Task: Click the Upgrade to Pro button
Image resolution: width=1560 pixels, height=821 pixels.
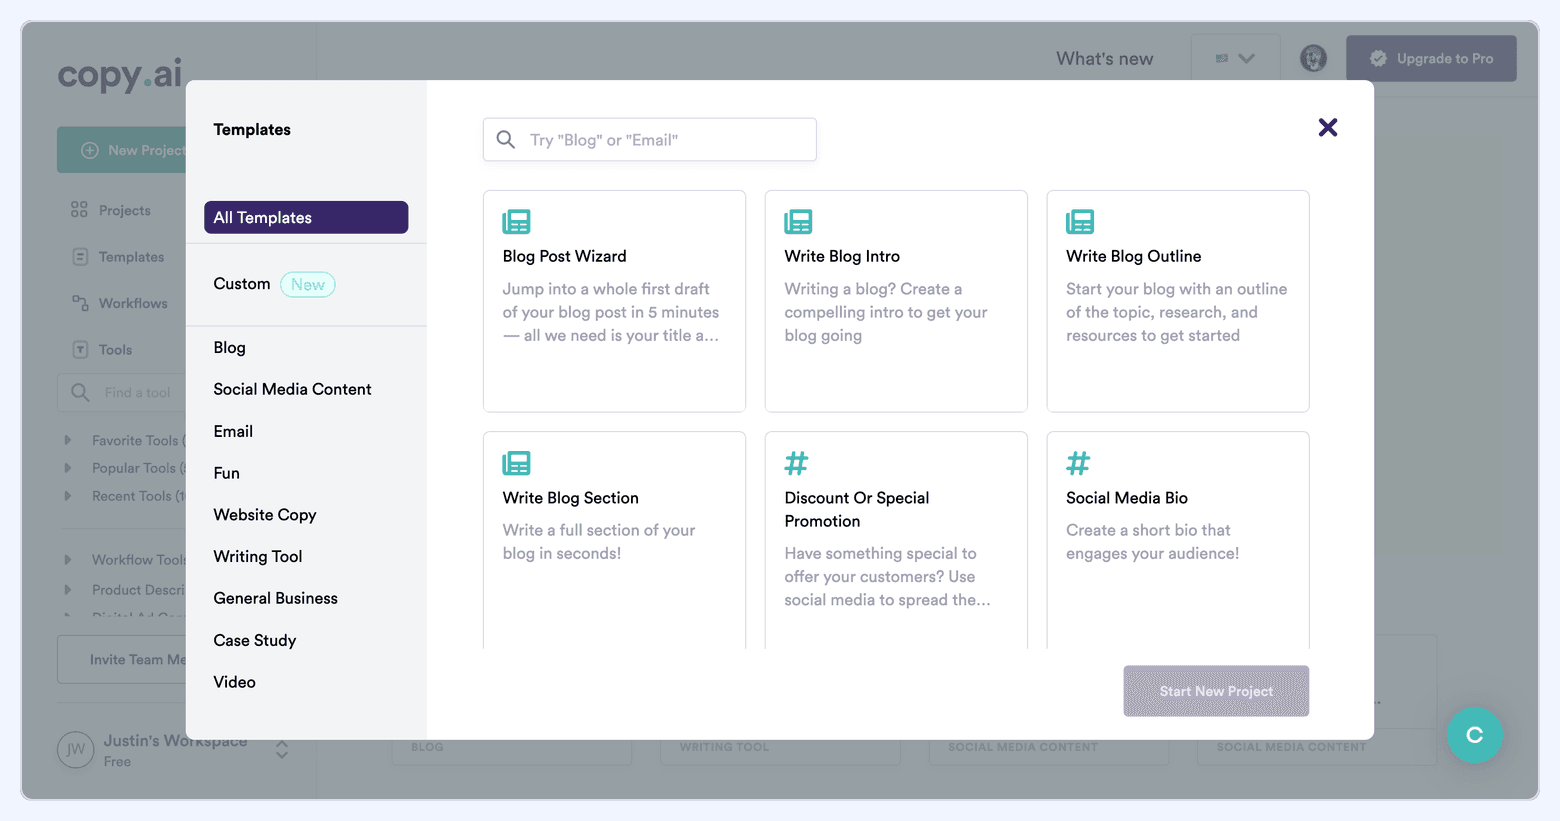Action: click(1431, 58)
